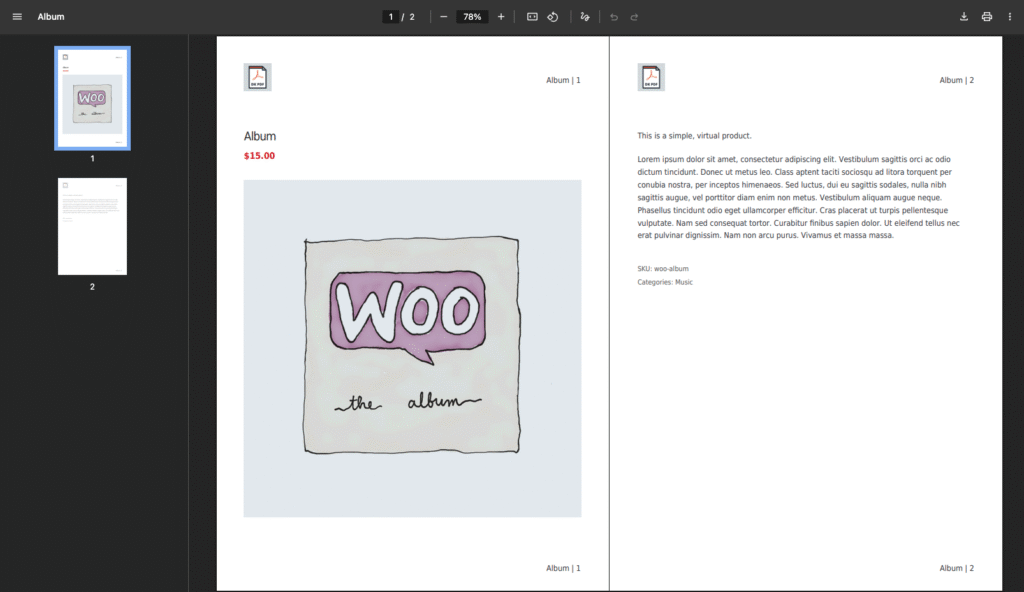Zoom in on the document

point(500,16)
